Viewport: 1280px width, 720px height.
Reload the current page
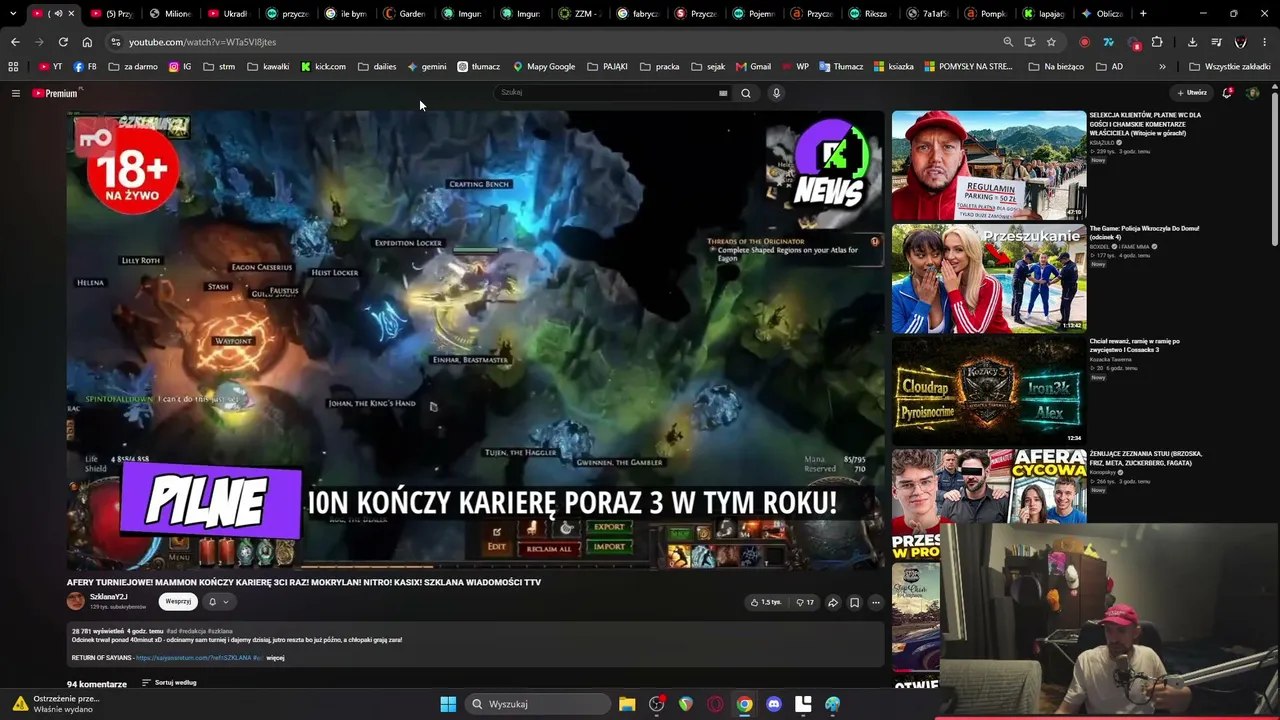click(63, 42)
